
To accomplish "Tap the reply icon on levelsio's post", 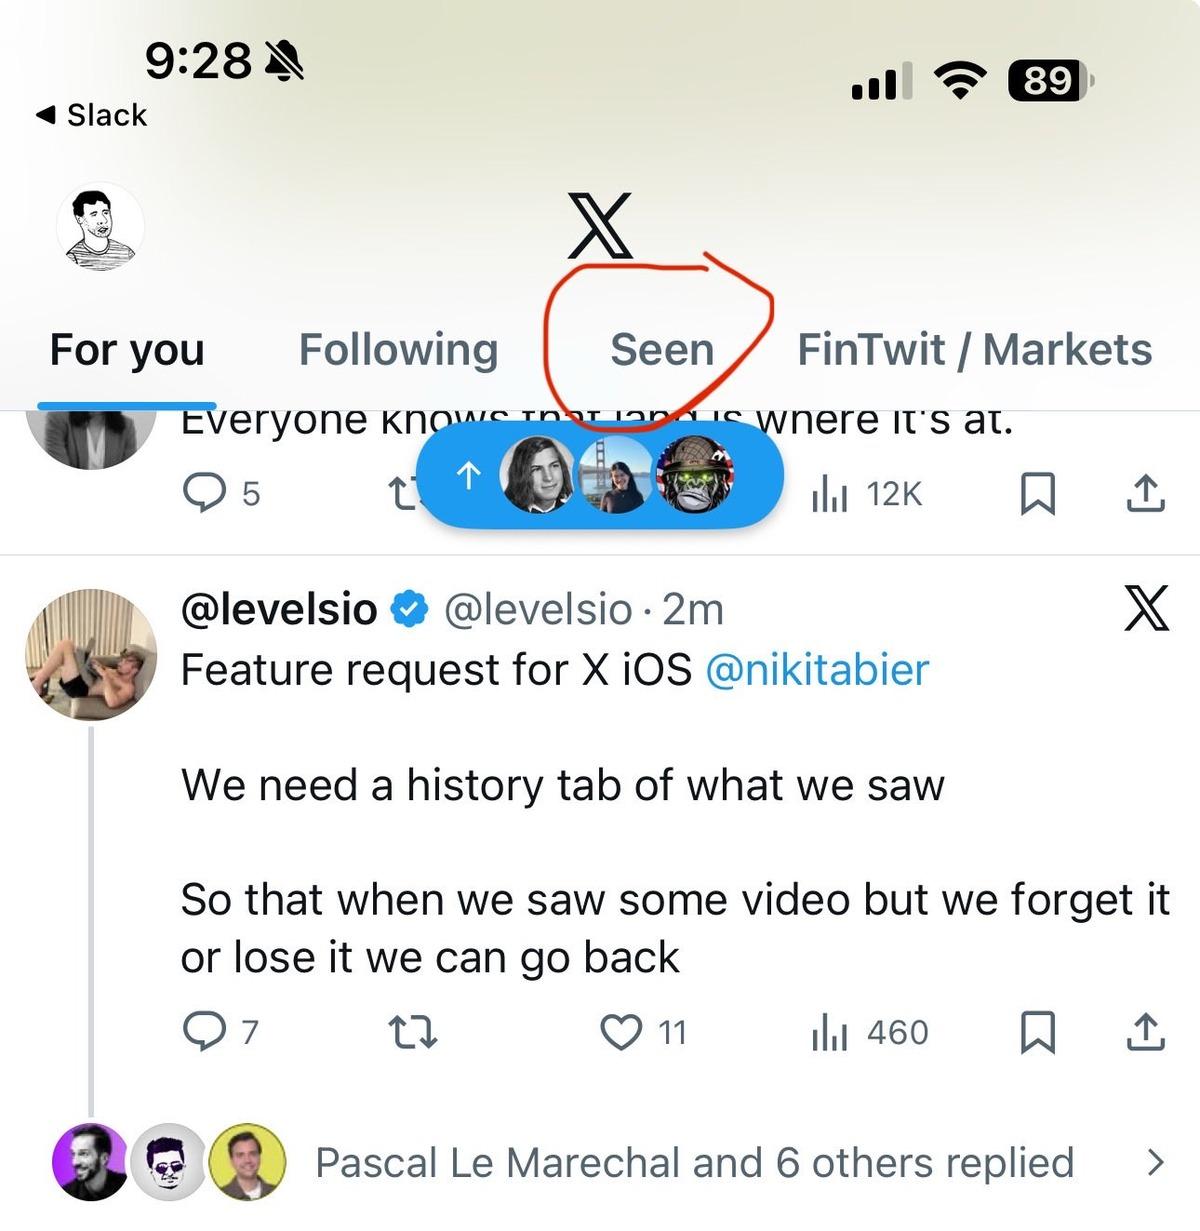I will [205, 1031].
